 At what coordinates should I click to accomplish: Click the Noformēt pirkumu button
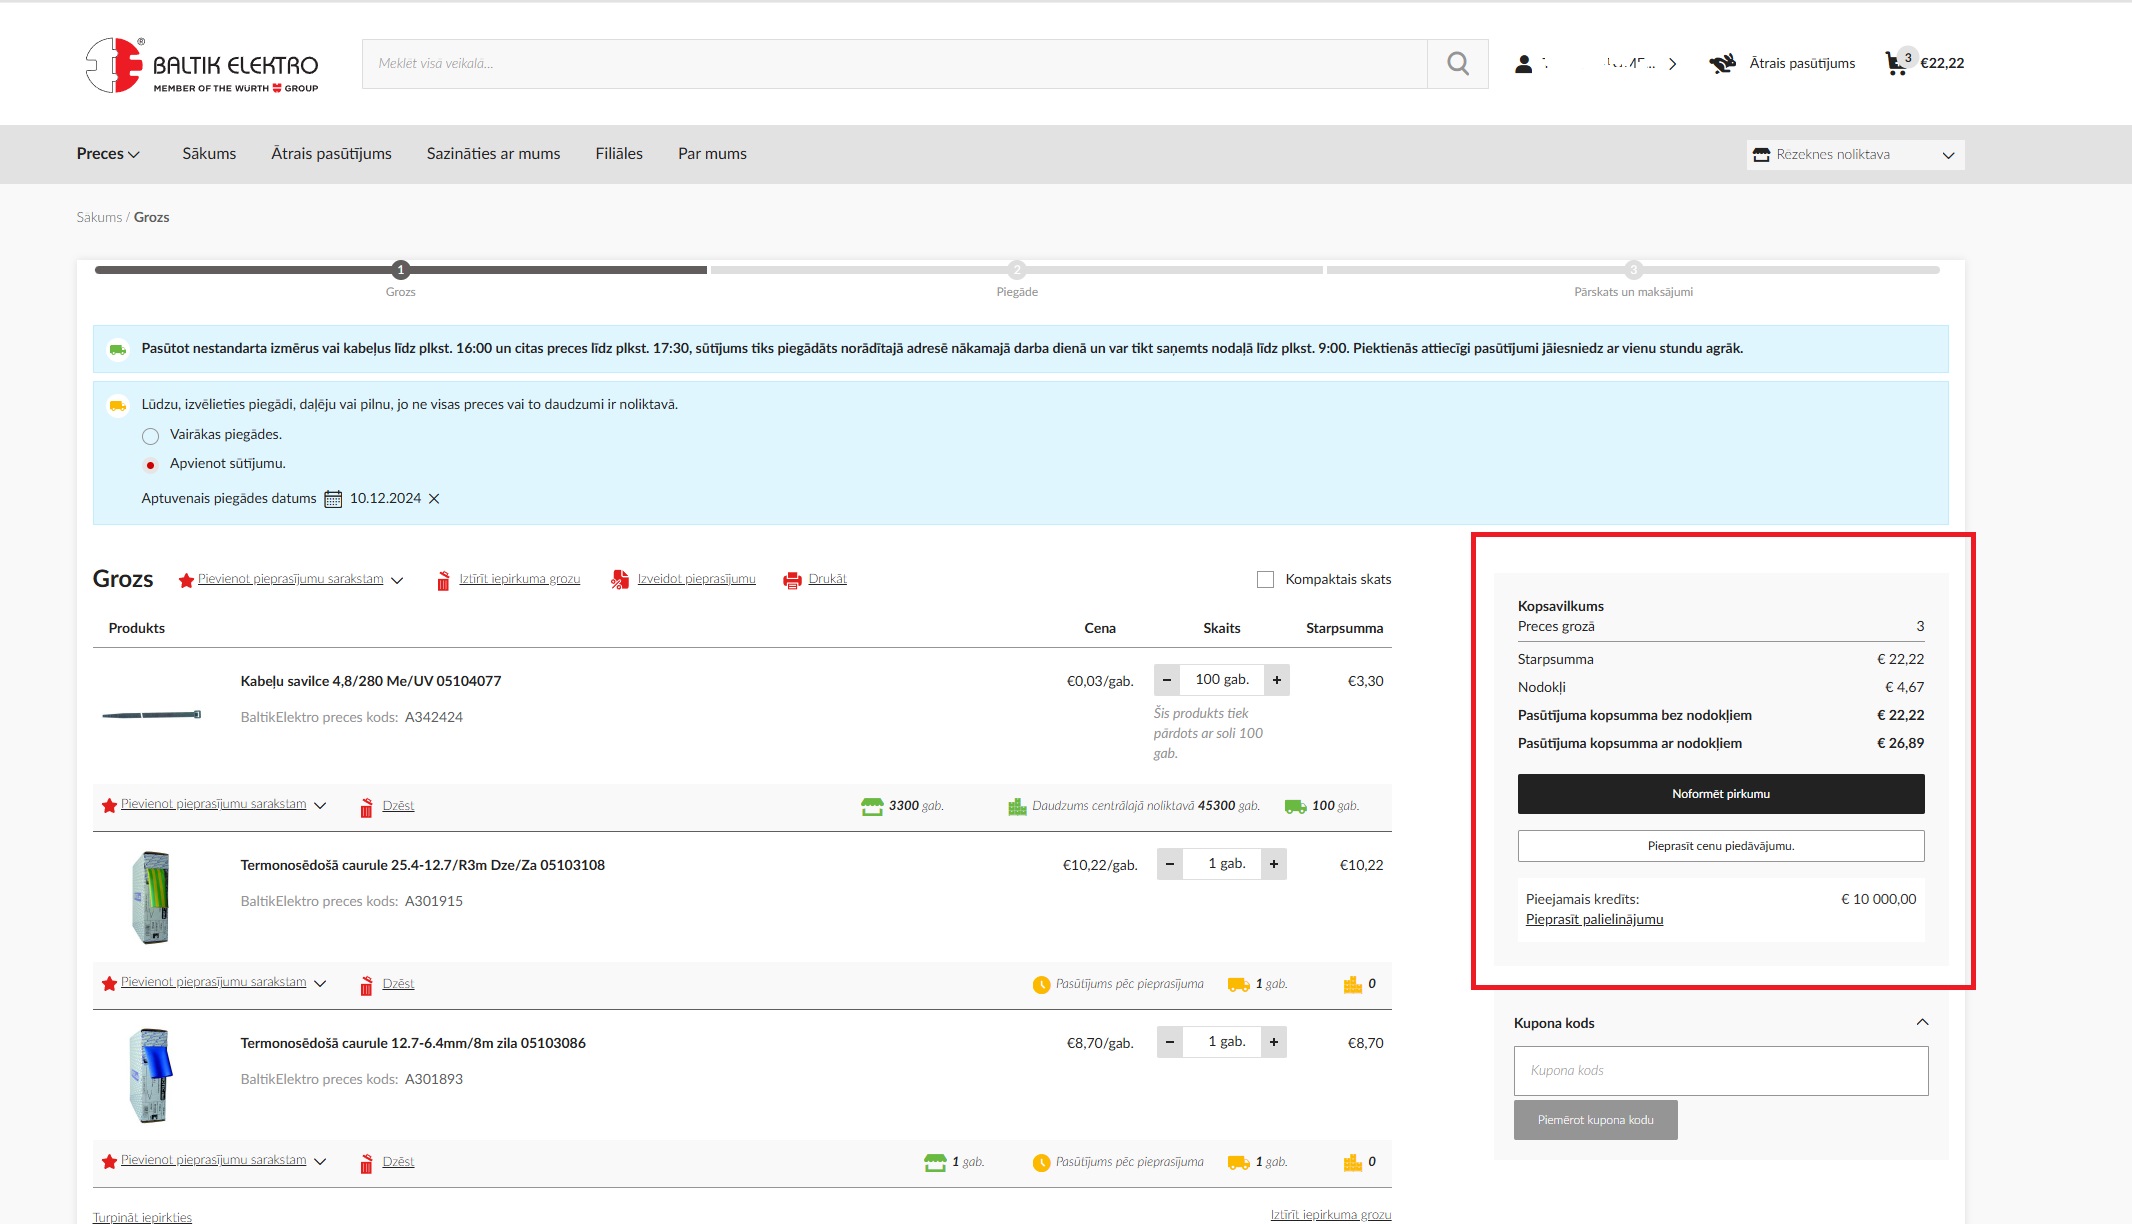click(x=1720, y=794)
